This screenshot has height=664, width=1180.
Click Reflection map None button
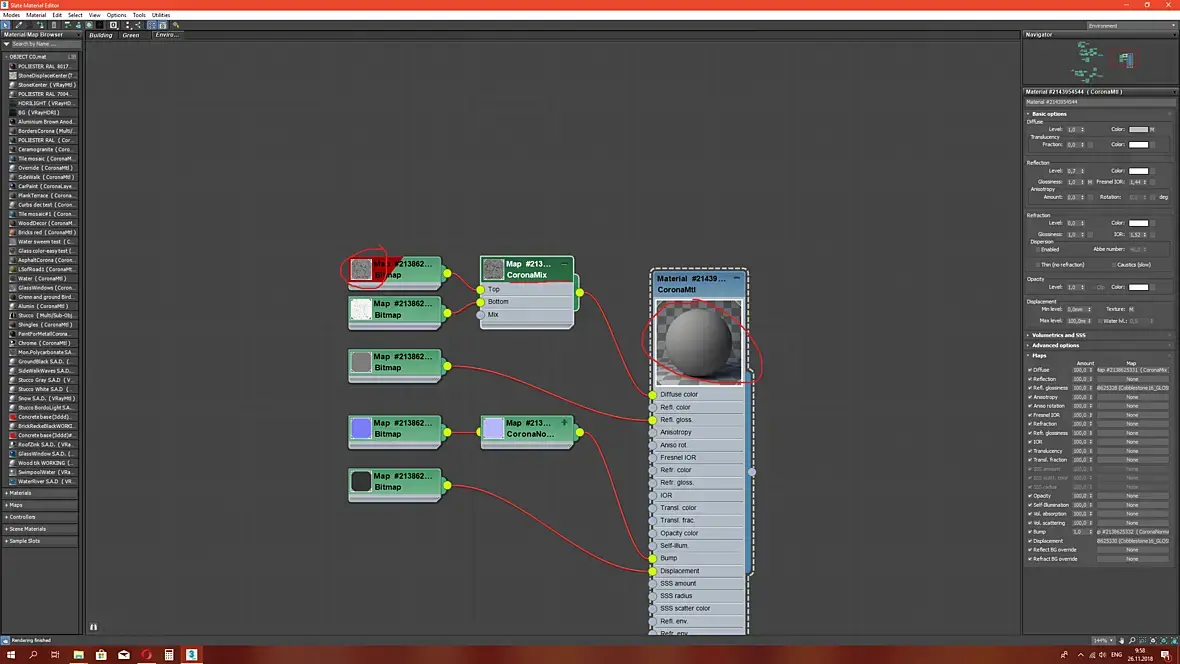(1132, 379)
